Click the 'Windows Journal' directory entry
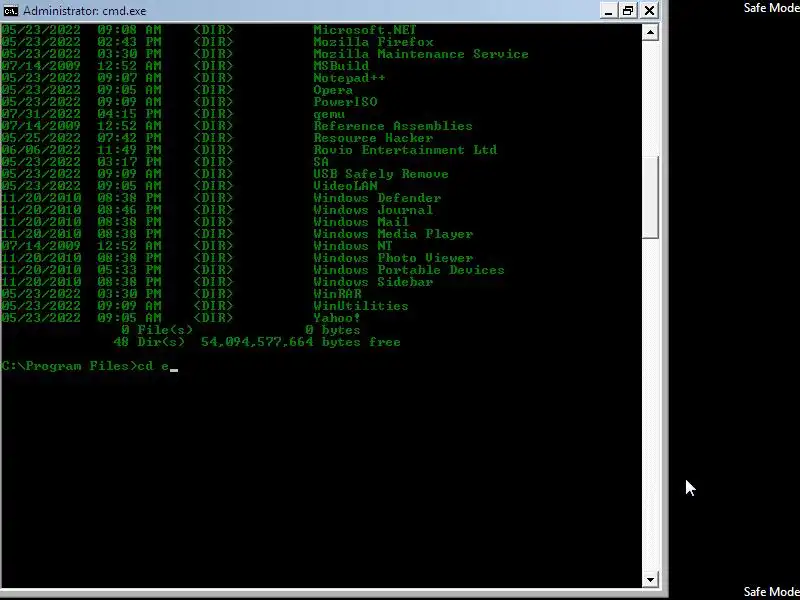 click(373, 210)
